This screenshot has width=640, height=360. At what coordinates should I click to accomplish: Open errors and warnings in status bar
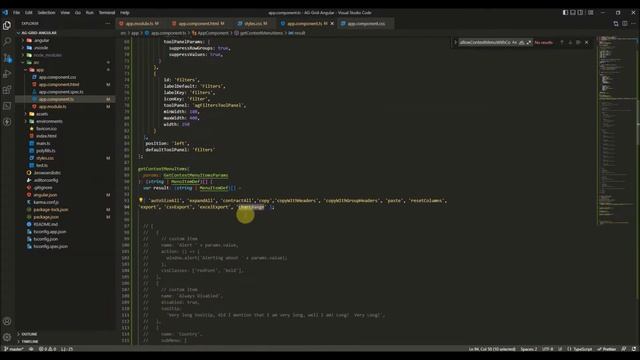point(47,349)
